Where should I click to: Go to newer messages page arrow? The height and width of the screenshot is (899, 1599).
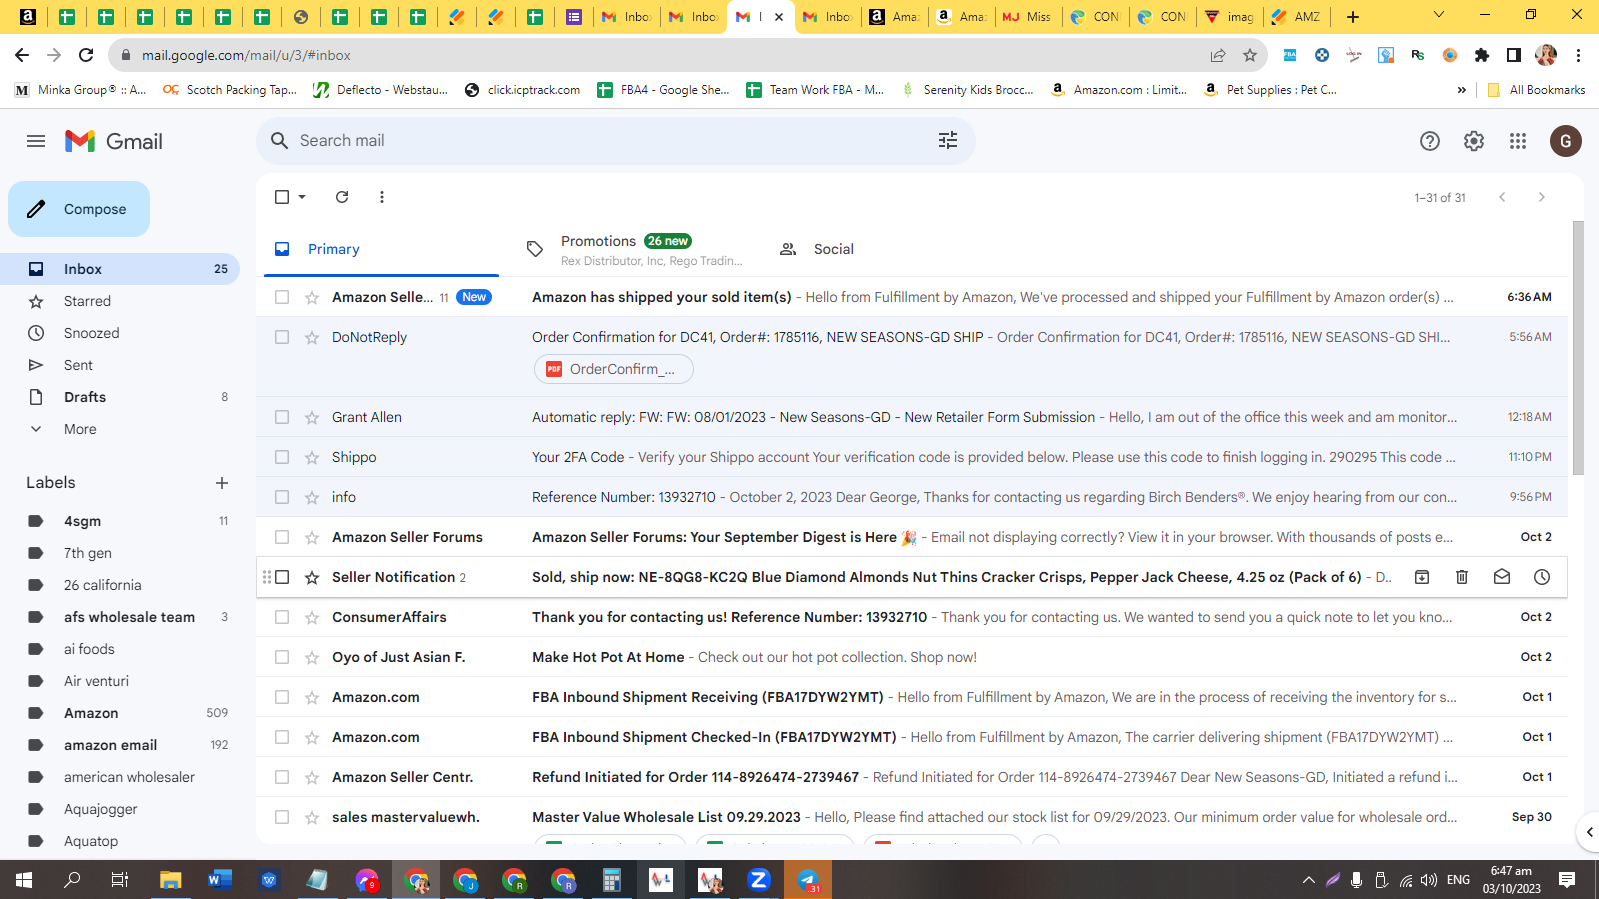(1502, 197)
